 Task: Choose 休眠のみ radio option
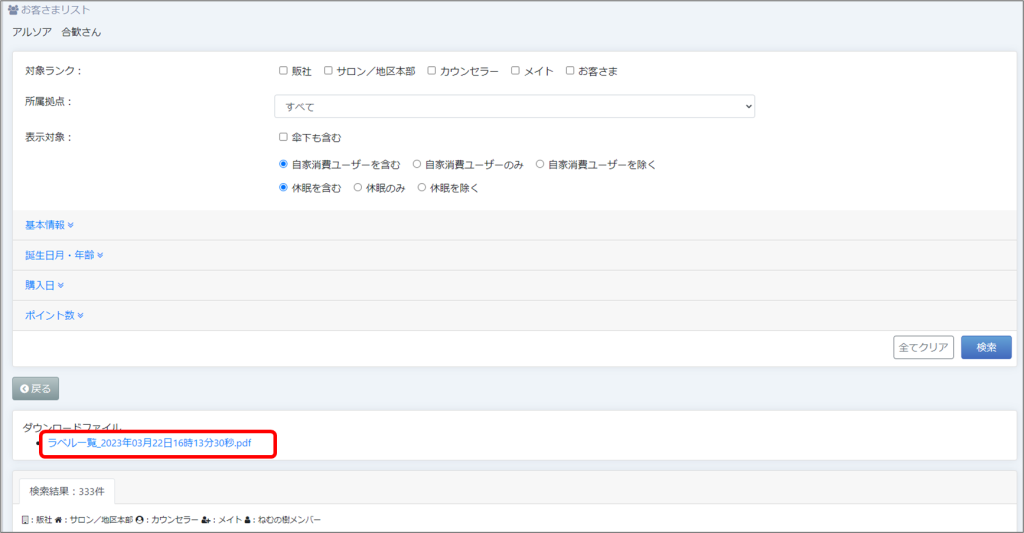pyautogui.click(x=358, y=187)
